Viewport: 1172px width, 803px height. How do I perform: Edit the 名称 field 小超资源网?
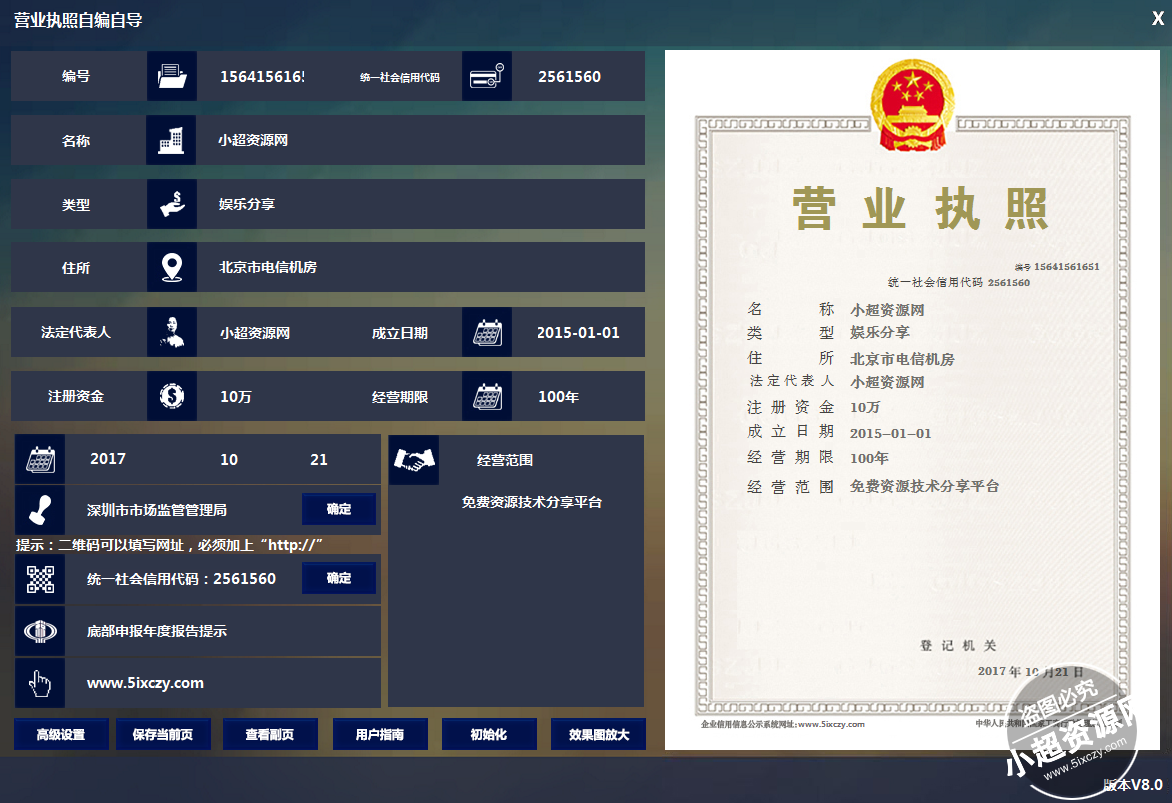[x=420, y=140]
